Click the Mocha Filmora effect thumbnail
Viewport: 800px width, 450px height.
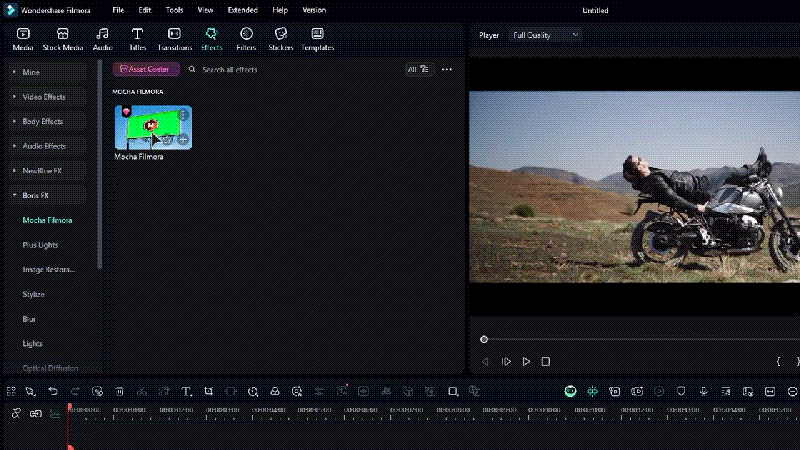coord(153,128)
